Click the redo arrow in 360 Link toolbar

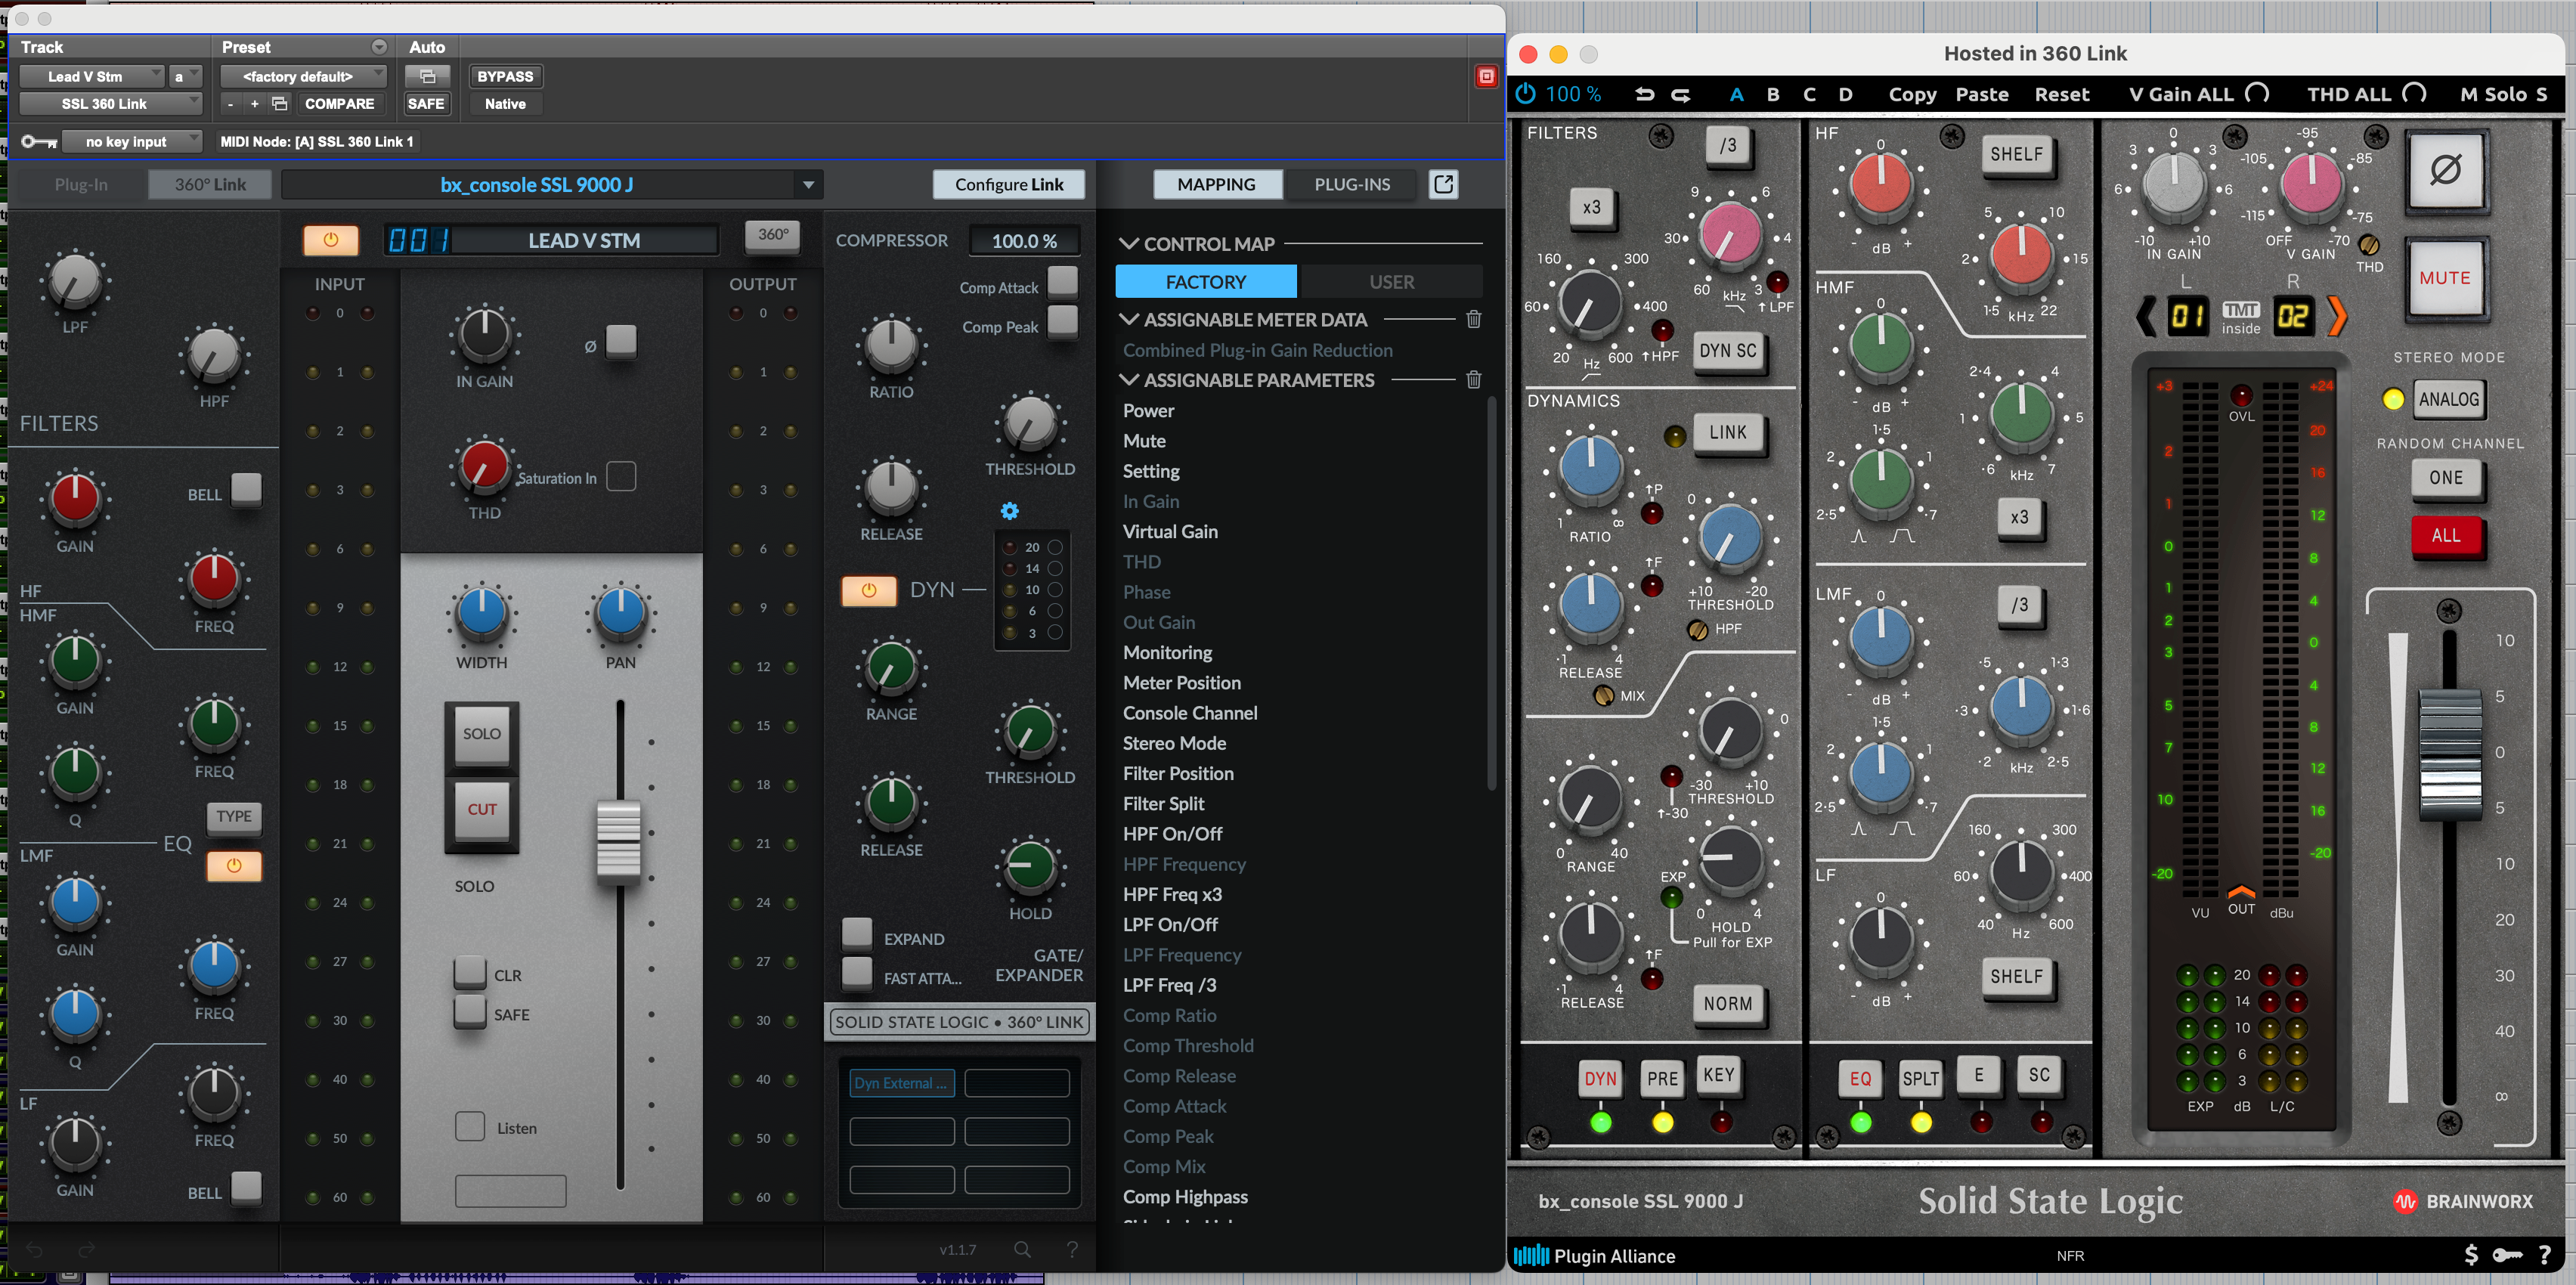coord(1681,94)
